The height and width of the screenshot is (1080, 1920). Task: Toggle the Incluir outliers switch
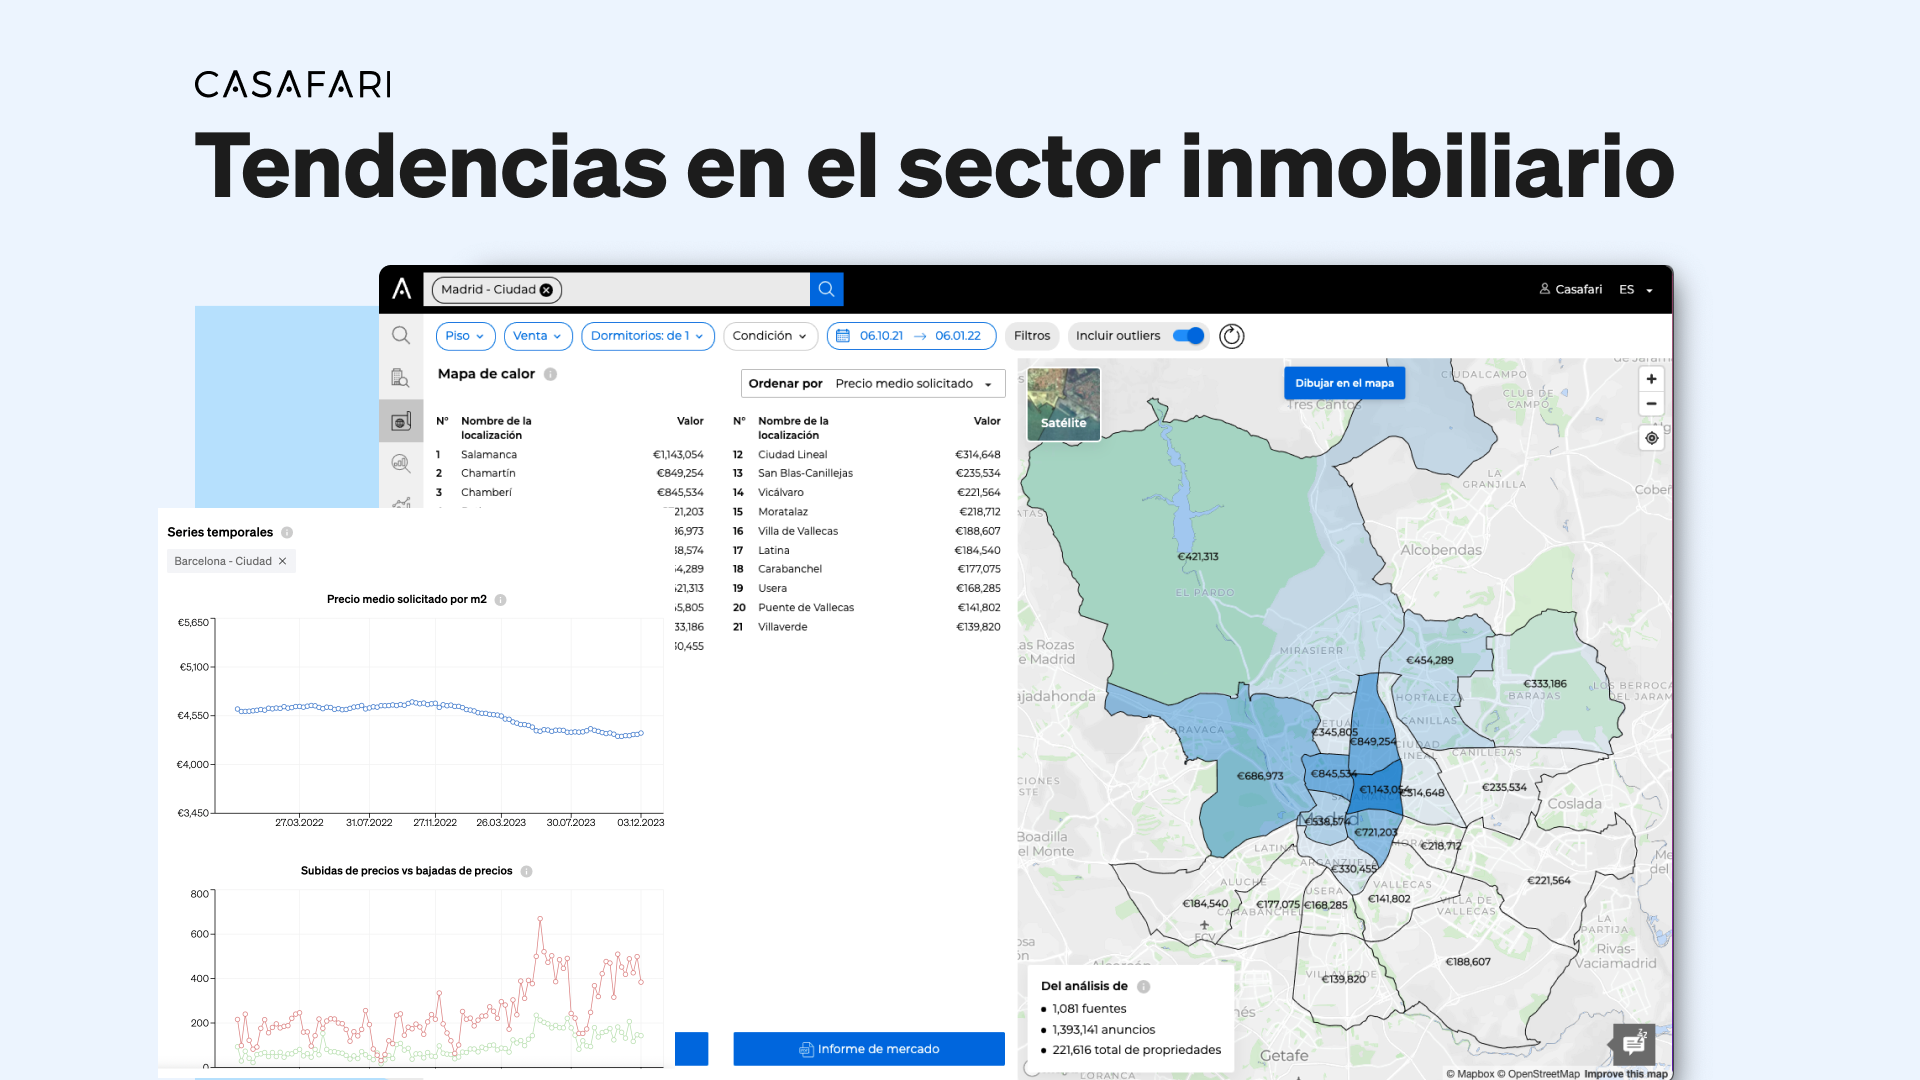(x=1189, y=336)
